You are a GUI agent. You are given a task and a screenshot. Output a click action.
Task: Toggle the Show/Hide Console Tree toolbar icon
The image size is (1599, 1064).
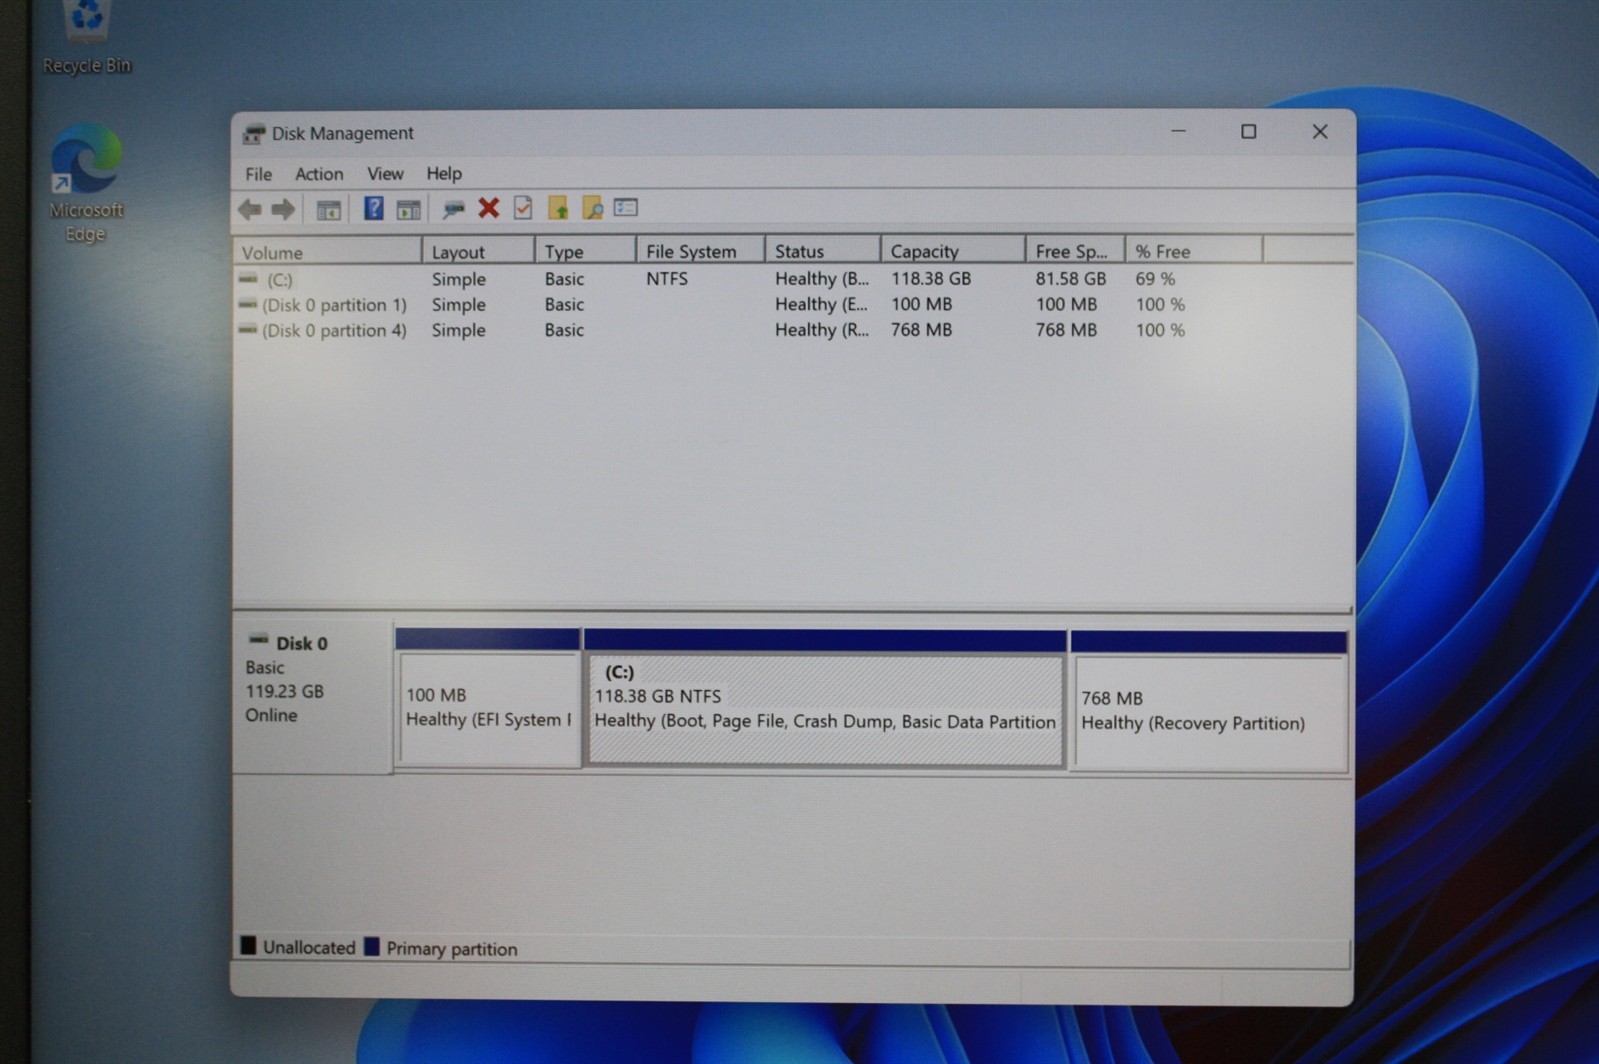[x=328, y=209]
